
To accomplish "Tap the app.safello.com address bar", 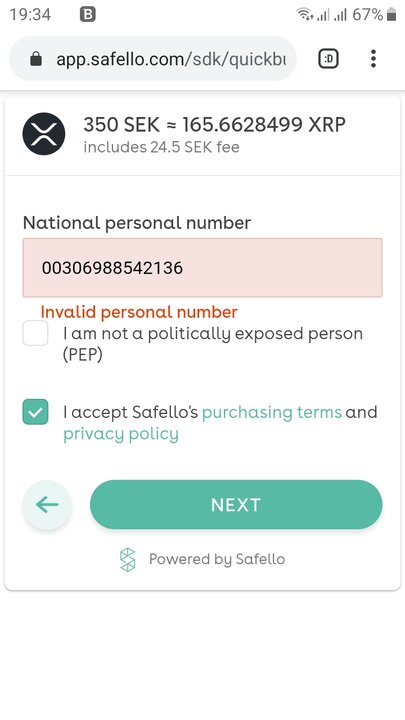I will pyautogui.click(x=153, y=58).
